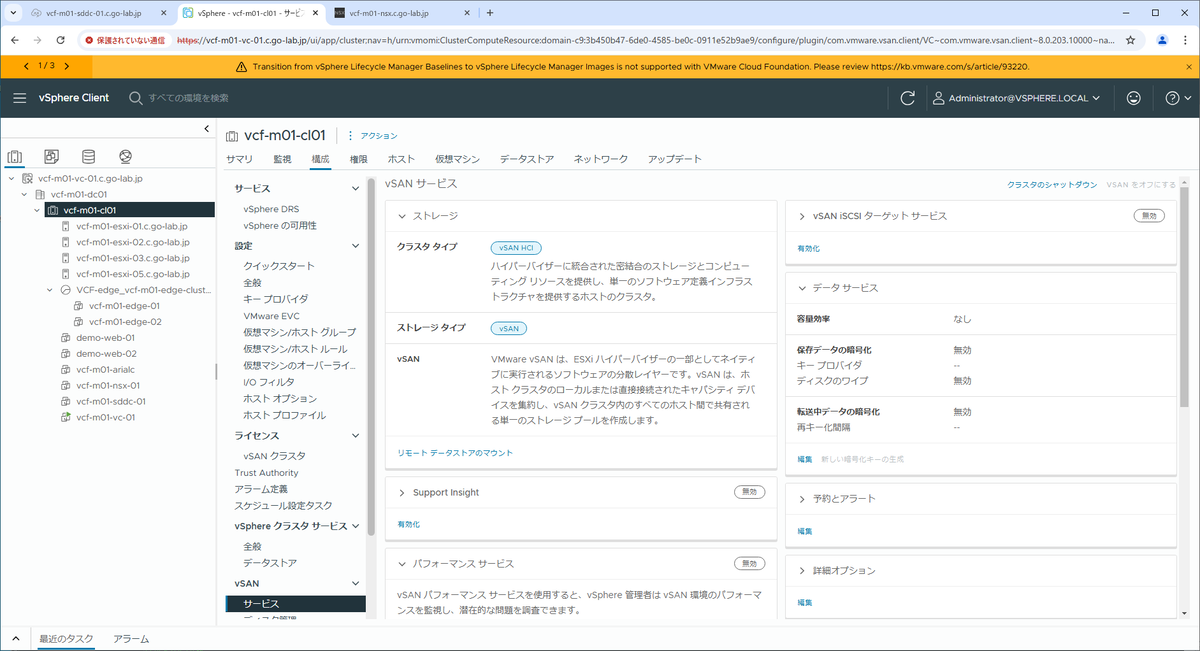Collapse the データ サービス card
1200x651 pixels.
[x=803, y=287]
